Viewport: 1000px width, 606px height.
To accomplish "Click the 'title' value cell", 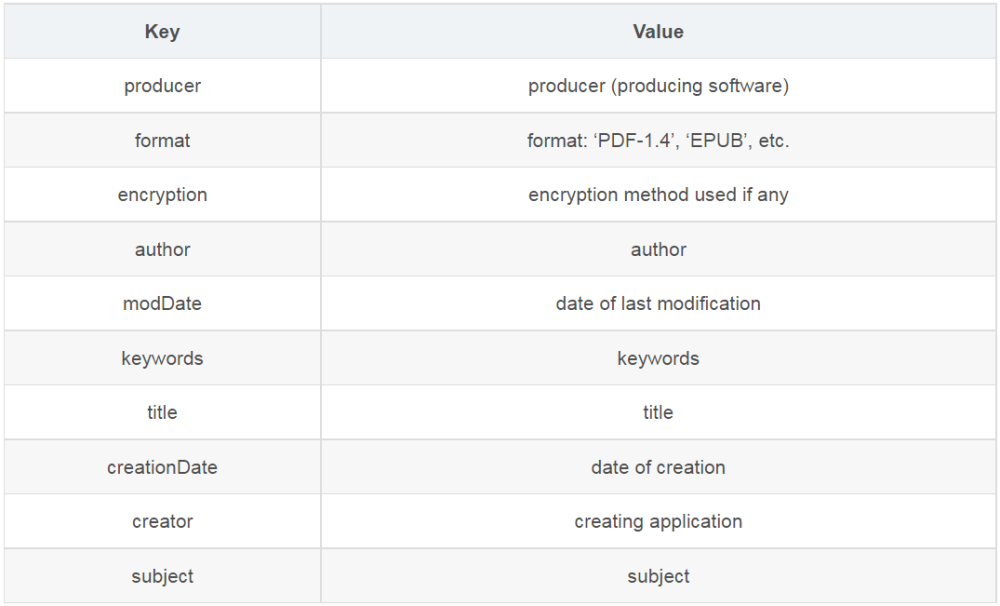I will 658,412.
